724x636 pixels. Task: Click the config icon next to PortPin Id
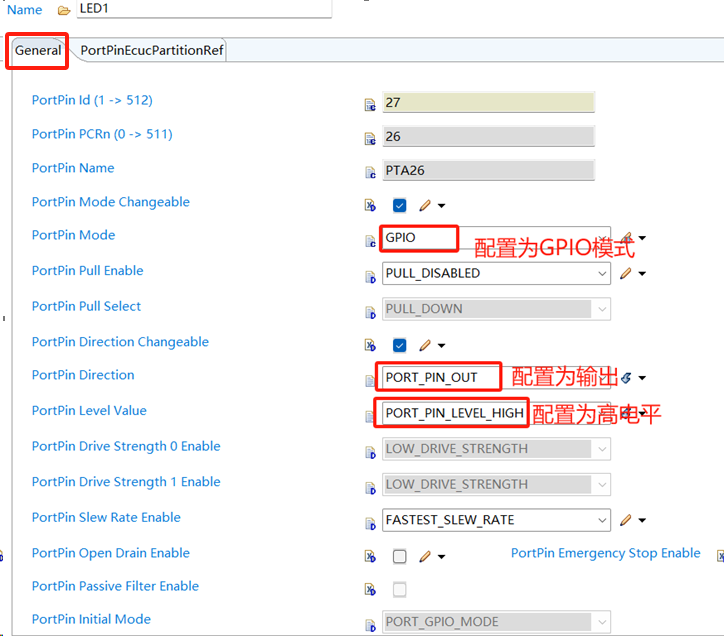[x=370, y=105]
